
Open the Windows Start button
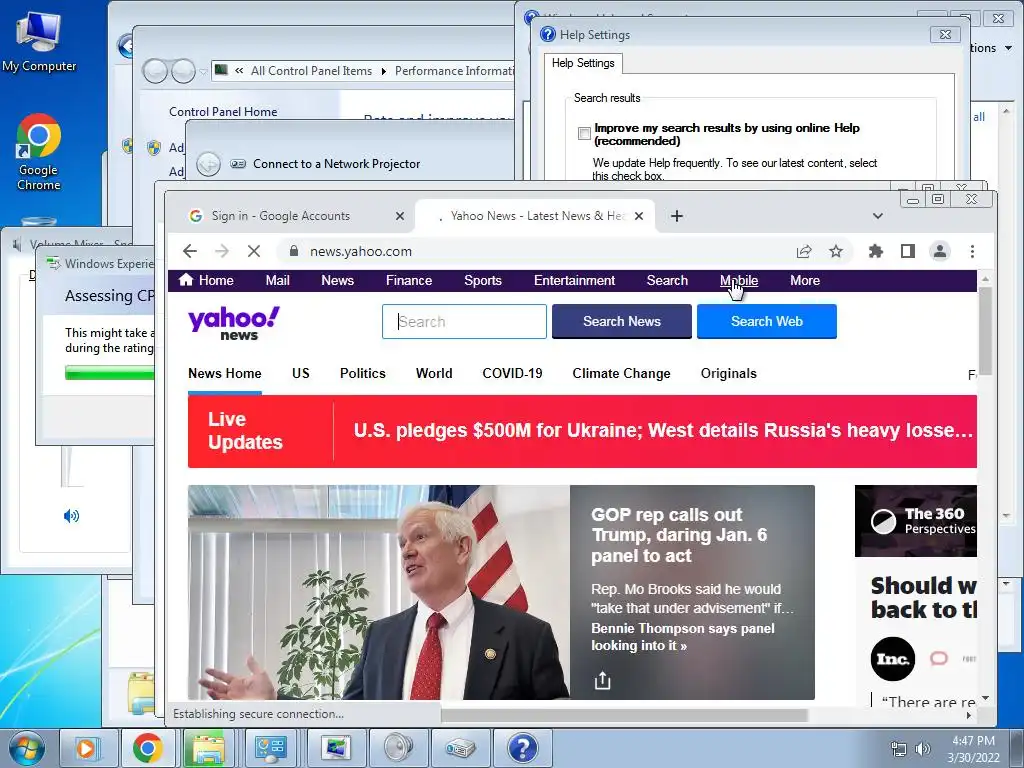click(x=27, y=748)
